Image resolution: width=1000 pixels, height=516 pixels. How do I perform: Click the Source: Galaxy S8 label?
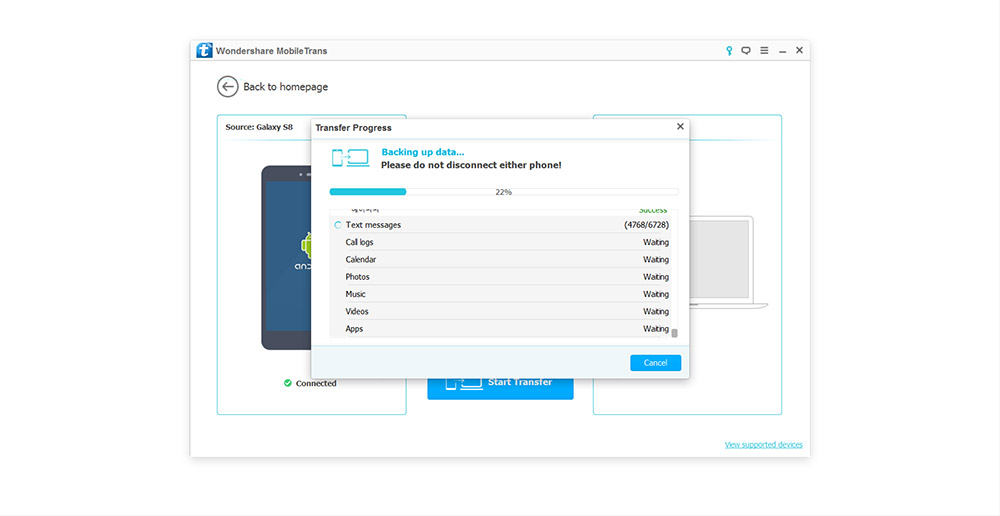tap(259, 127)
